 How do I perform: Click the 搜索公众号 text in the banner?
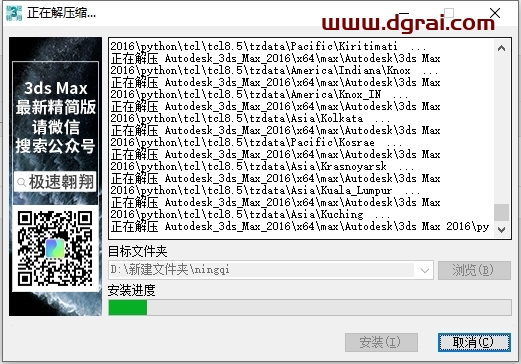[x=56, y=146]
